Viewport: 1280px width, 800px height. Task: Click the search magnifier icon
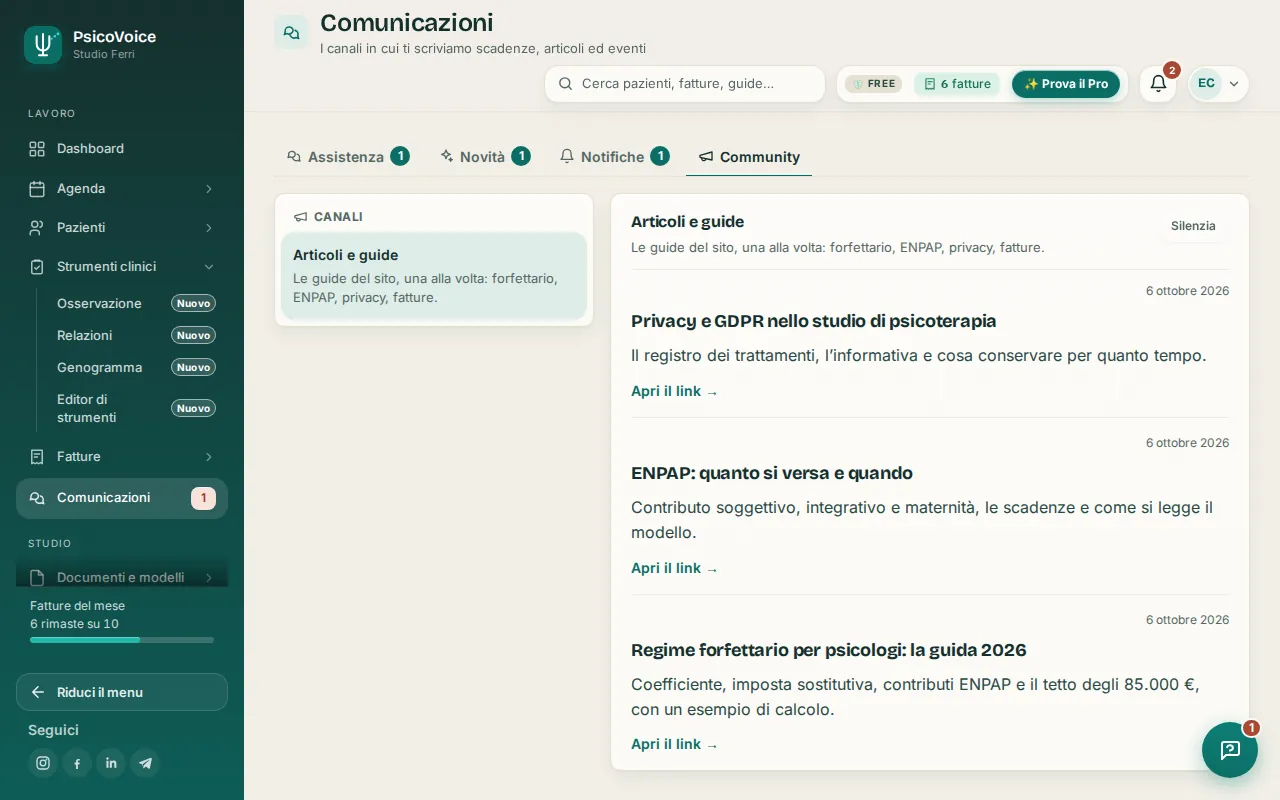[x=565, y=84]
